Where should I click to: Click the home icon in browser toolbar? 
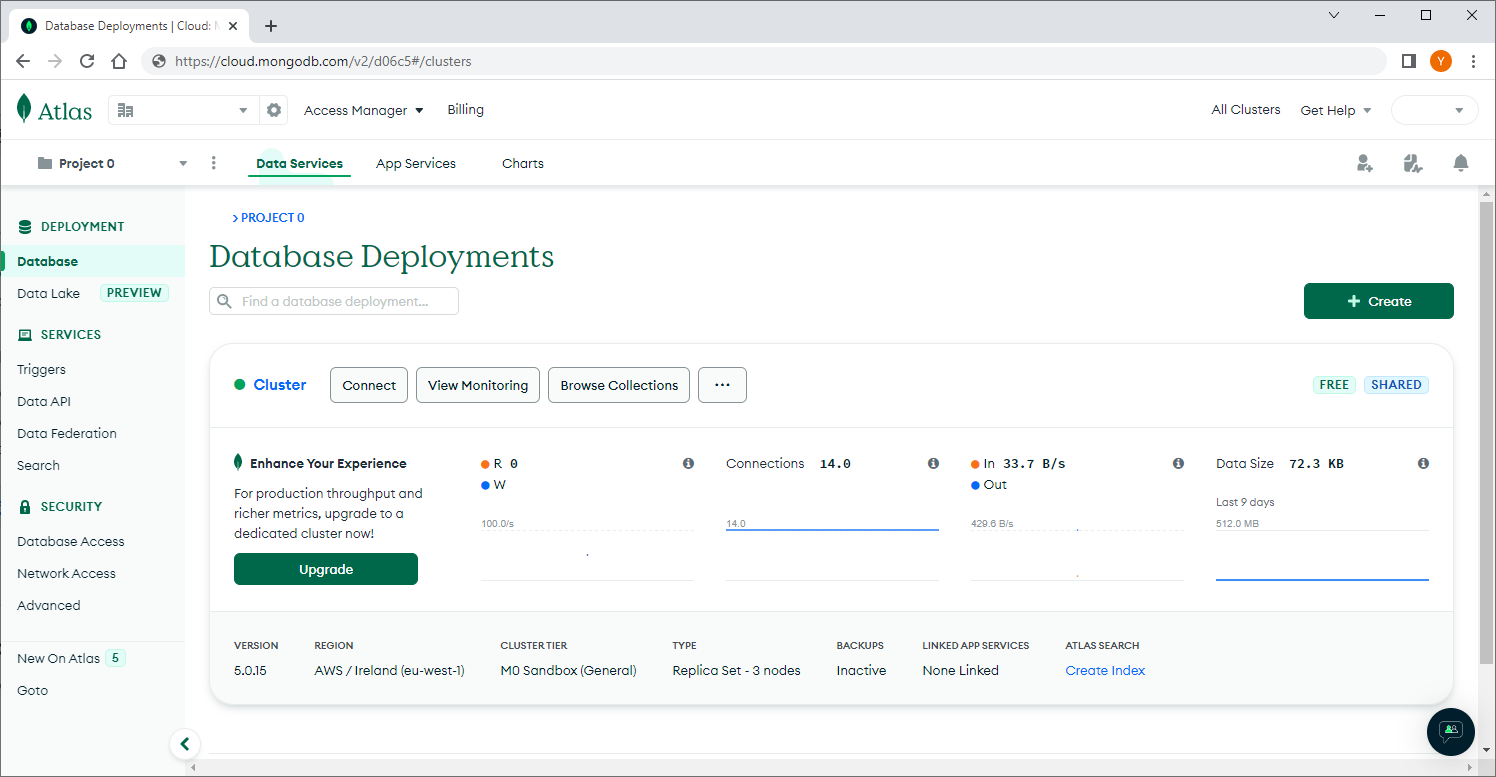point(119,61)
